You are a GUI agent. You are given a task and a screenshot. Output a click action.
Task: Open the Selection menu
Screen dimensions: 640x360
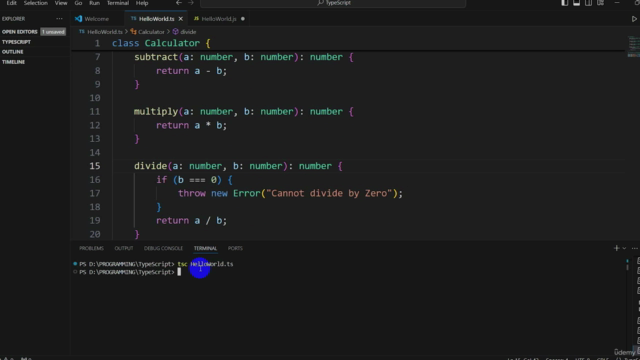click(36, 3)
